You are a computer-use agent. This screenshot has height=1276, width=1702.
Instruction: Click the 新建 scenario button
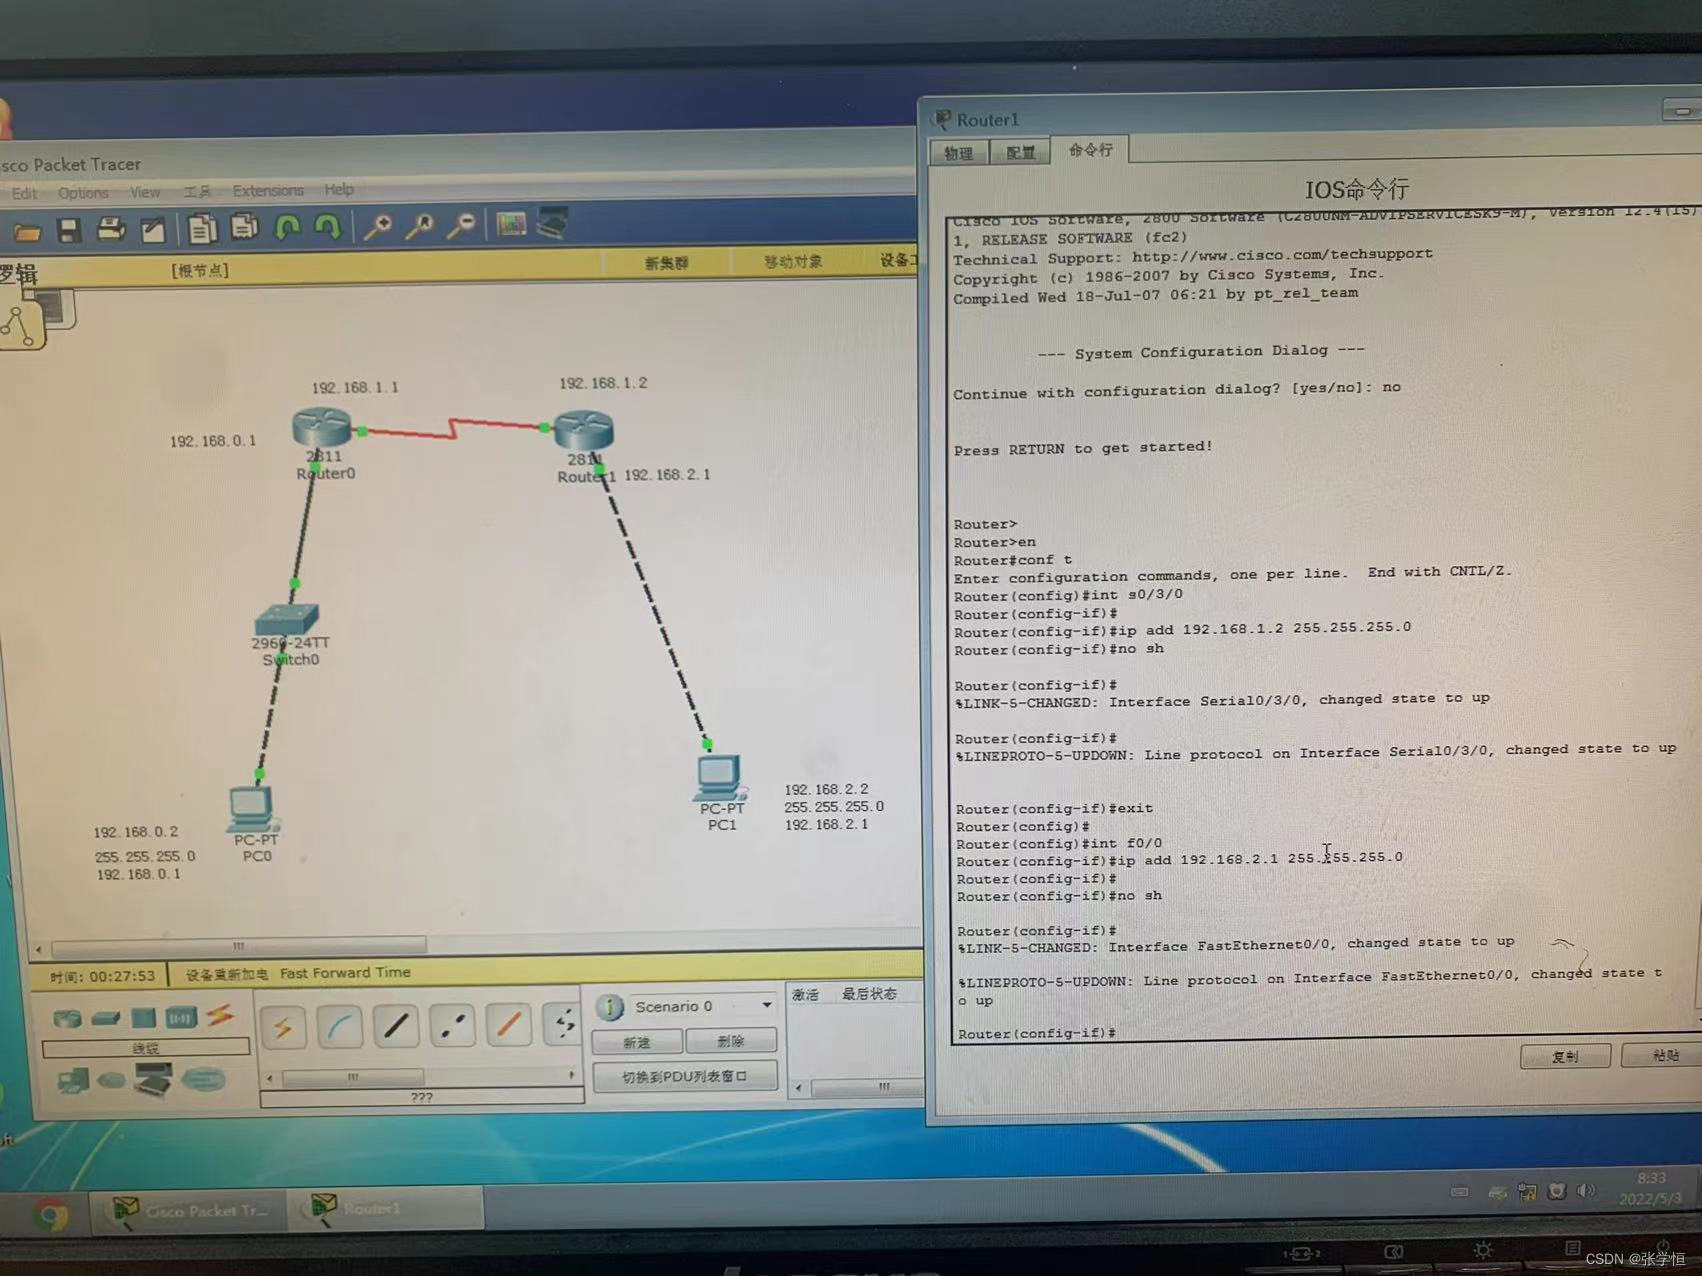[637, 1042]
